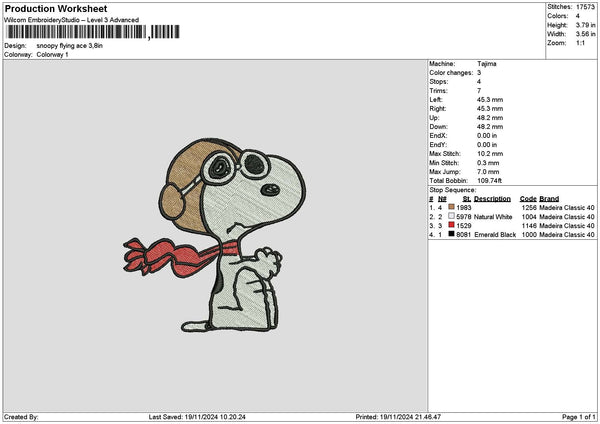Click the Height value 3.79 in
This screenshot has height=424, width=600.
585,25
